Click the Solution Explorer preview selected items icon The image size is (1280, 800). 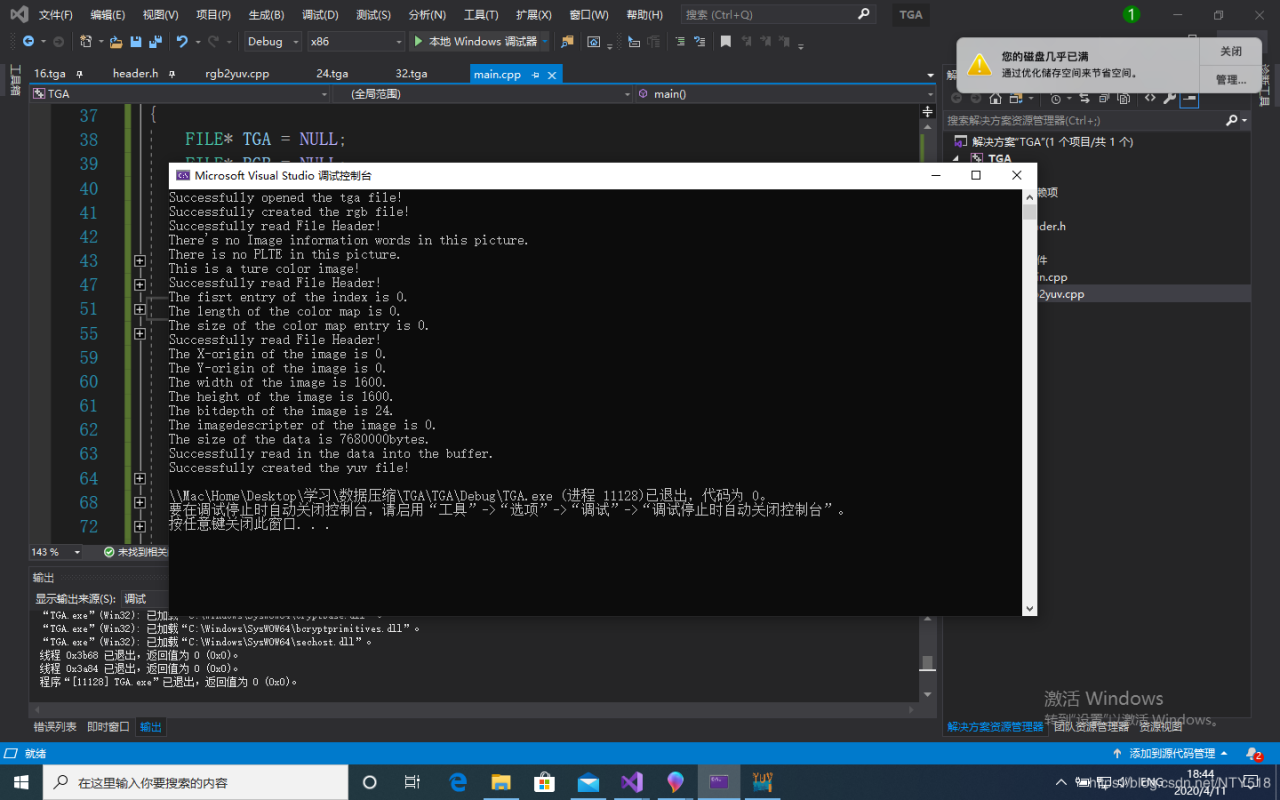coord(1188,98)
